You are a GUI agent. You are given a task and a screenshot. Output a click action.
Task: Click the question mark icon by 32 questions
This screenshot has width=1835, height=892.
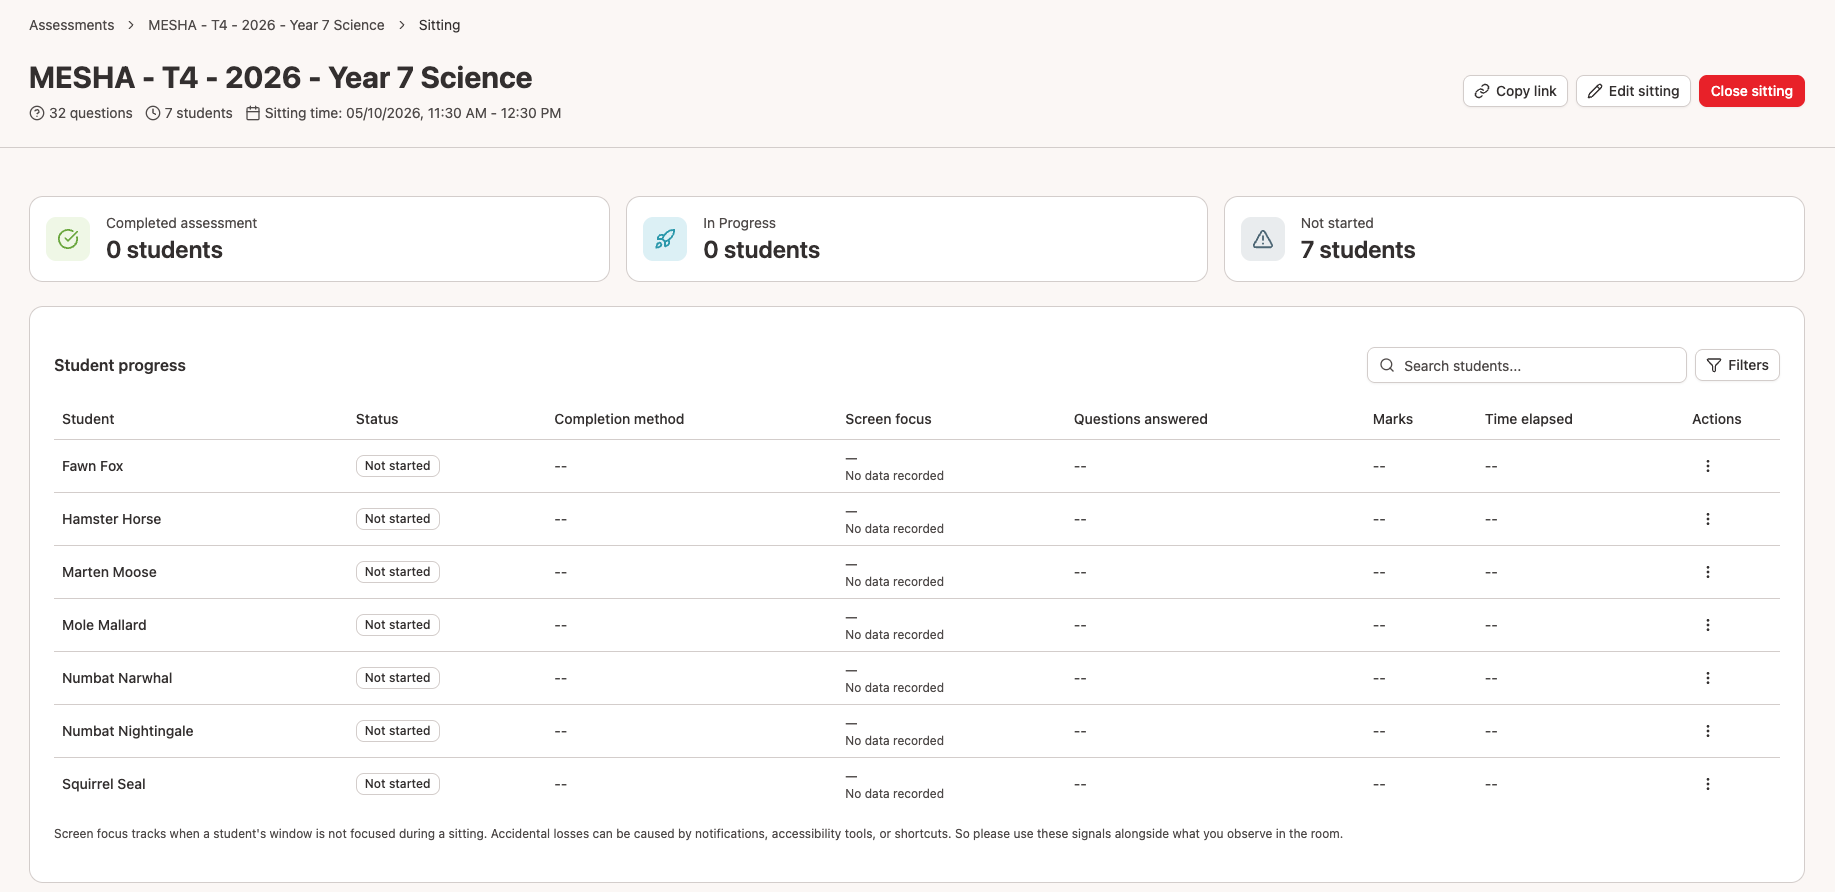(x=37, y=113)
